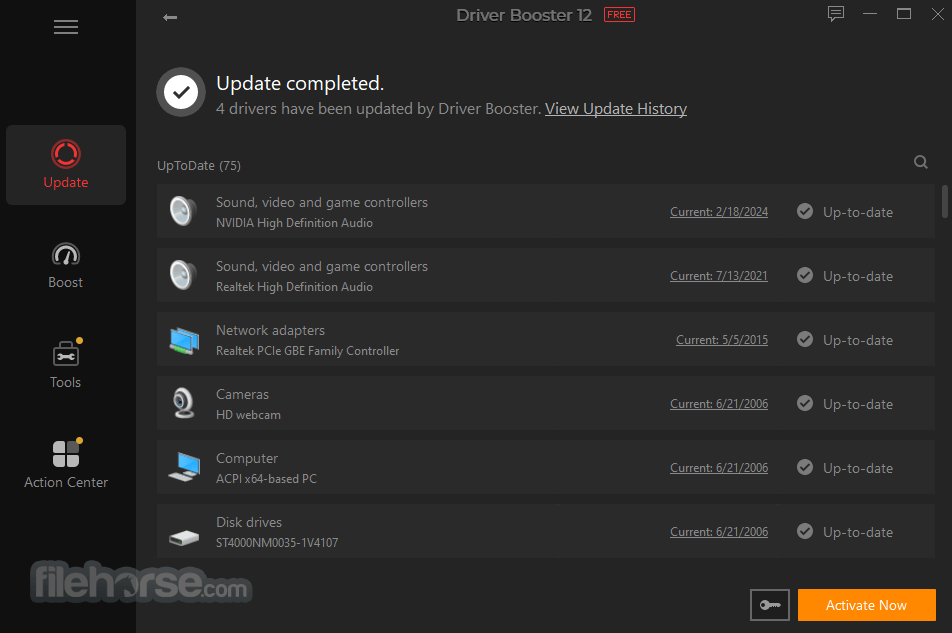Minimize the Driver Booster window
Image resolution: width=952 pixels, height=633 pixels.
pos(870,14)
